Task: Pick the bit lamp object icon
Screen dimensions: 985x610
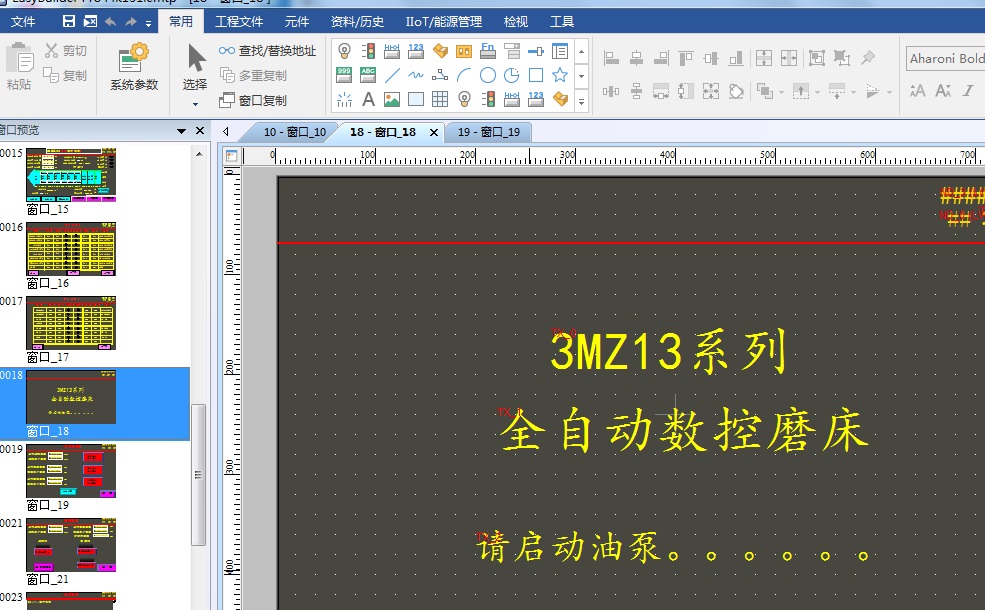Action: [x=344, y=51]
